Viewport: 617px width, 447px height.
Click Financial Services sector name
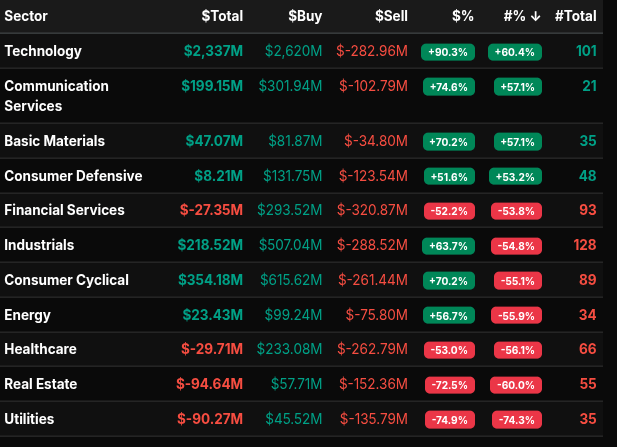point(64,210)
